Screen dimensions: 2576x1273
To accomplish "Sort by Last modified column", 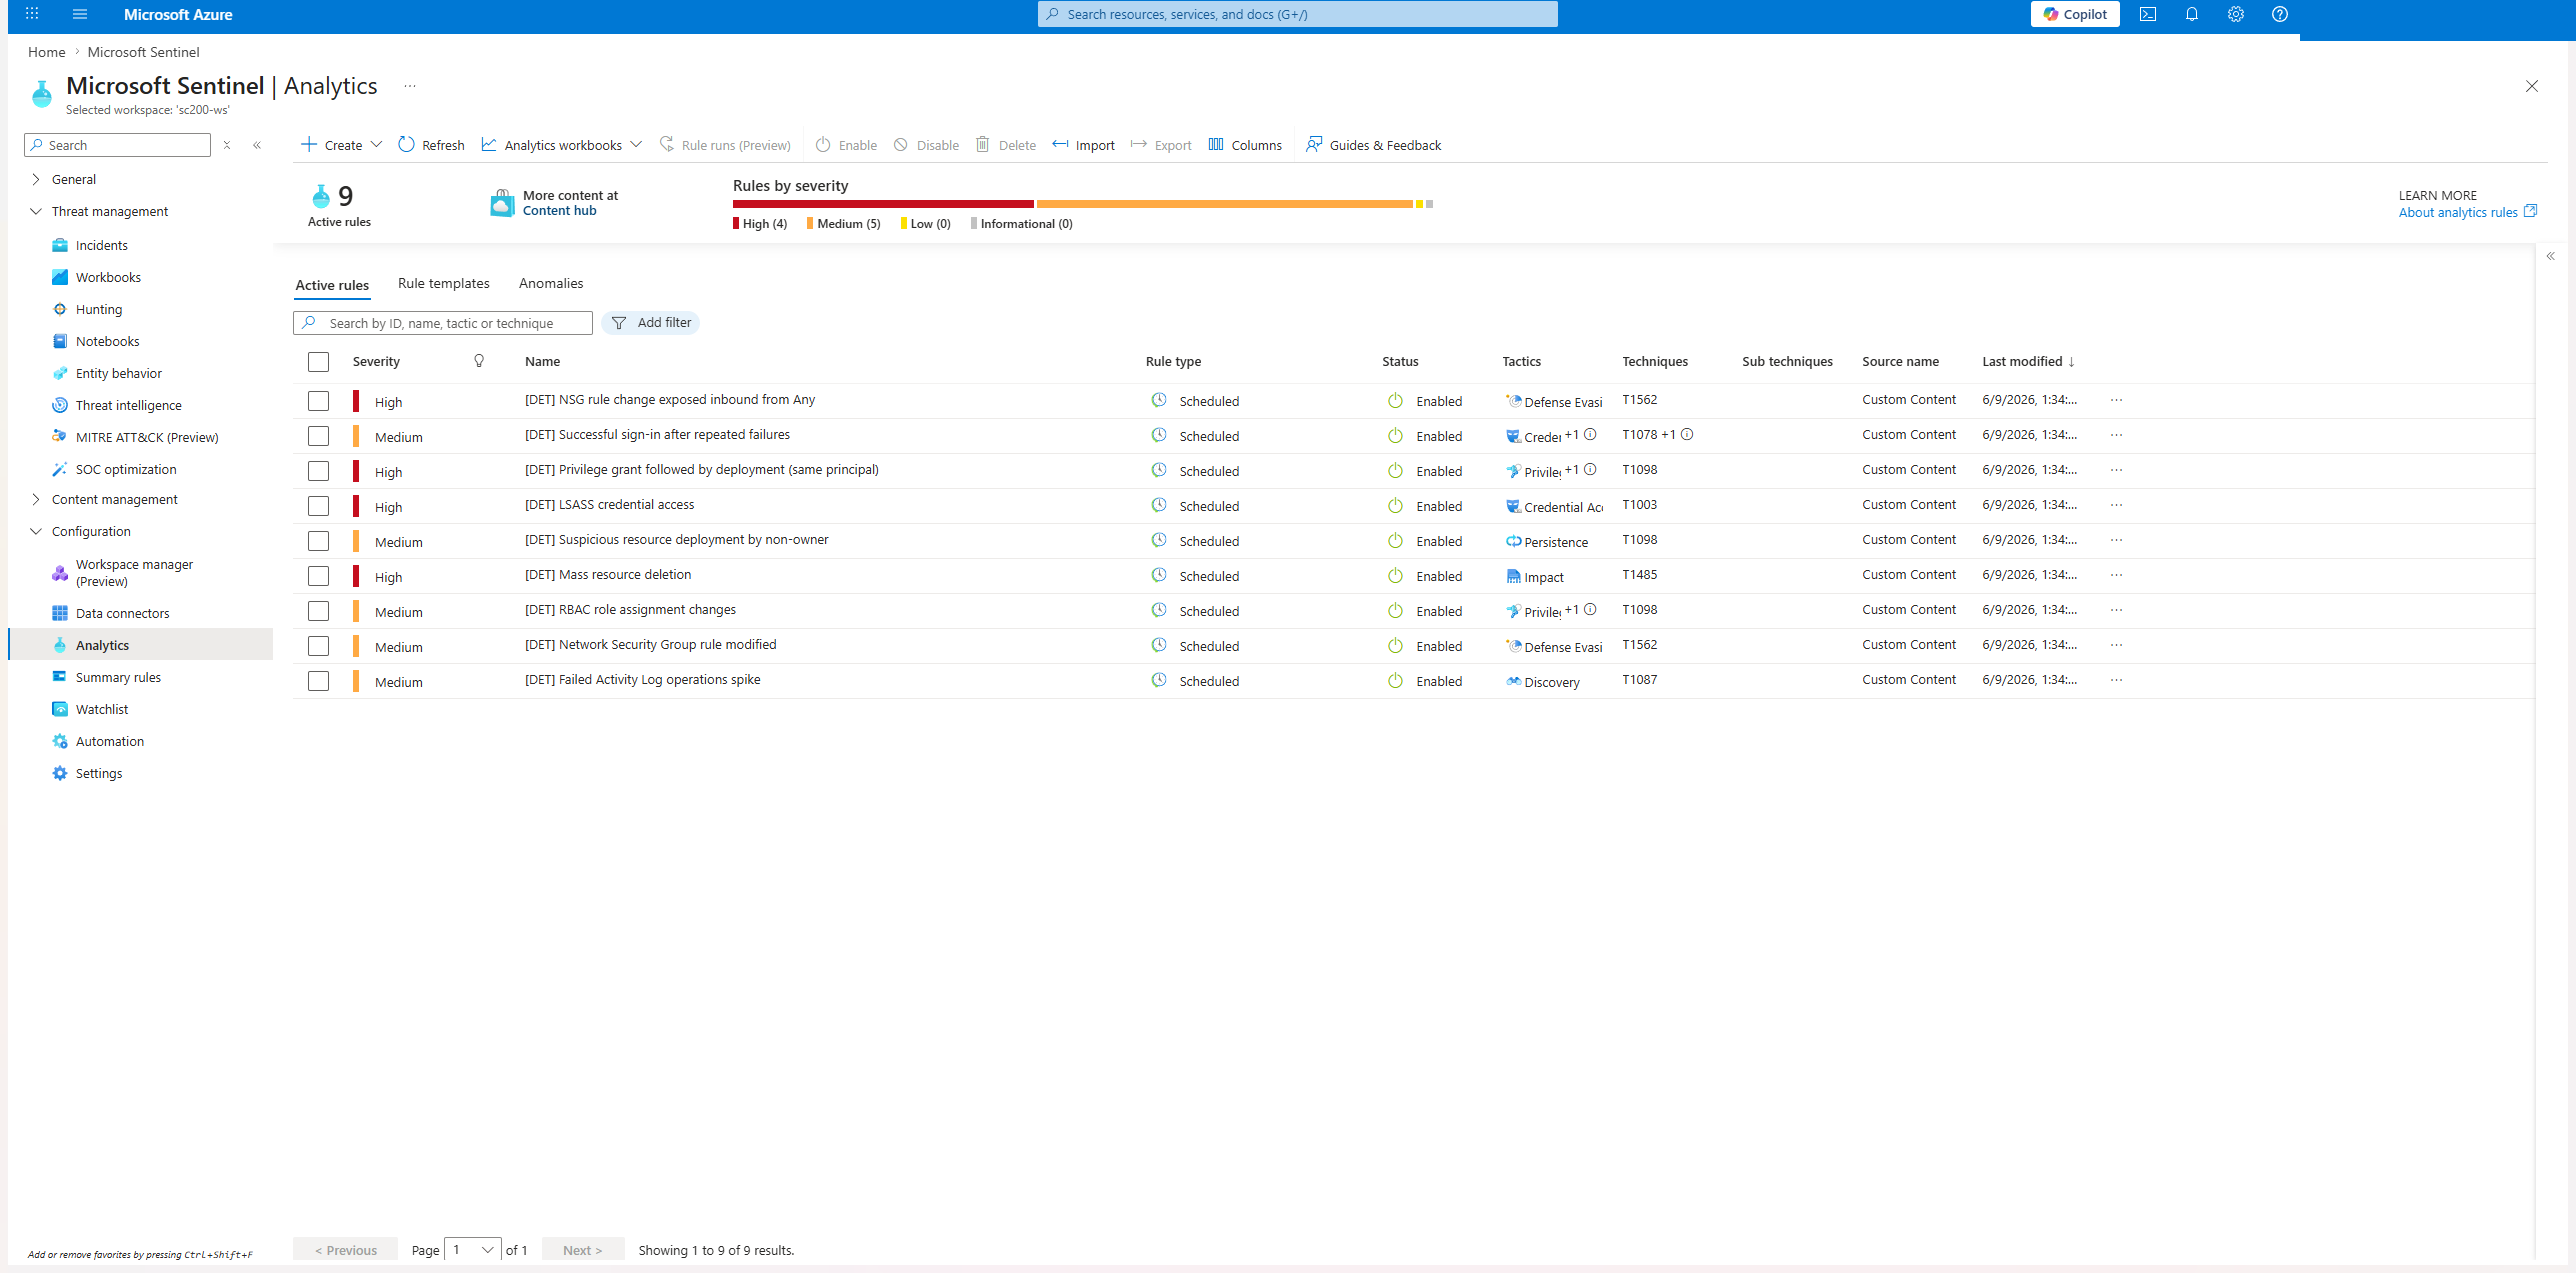I will (x=2027, y=361).
